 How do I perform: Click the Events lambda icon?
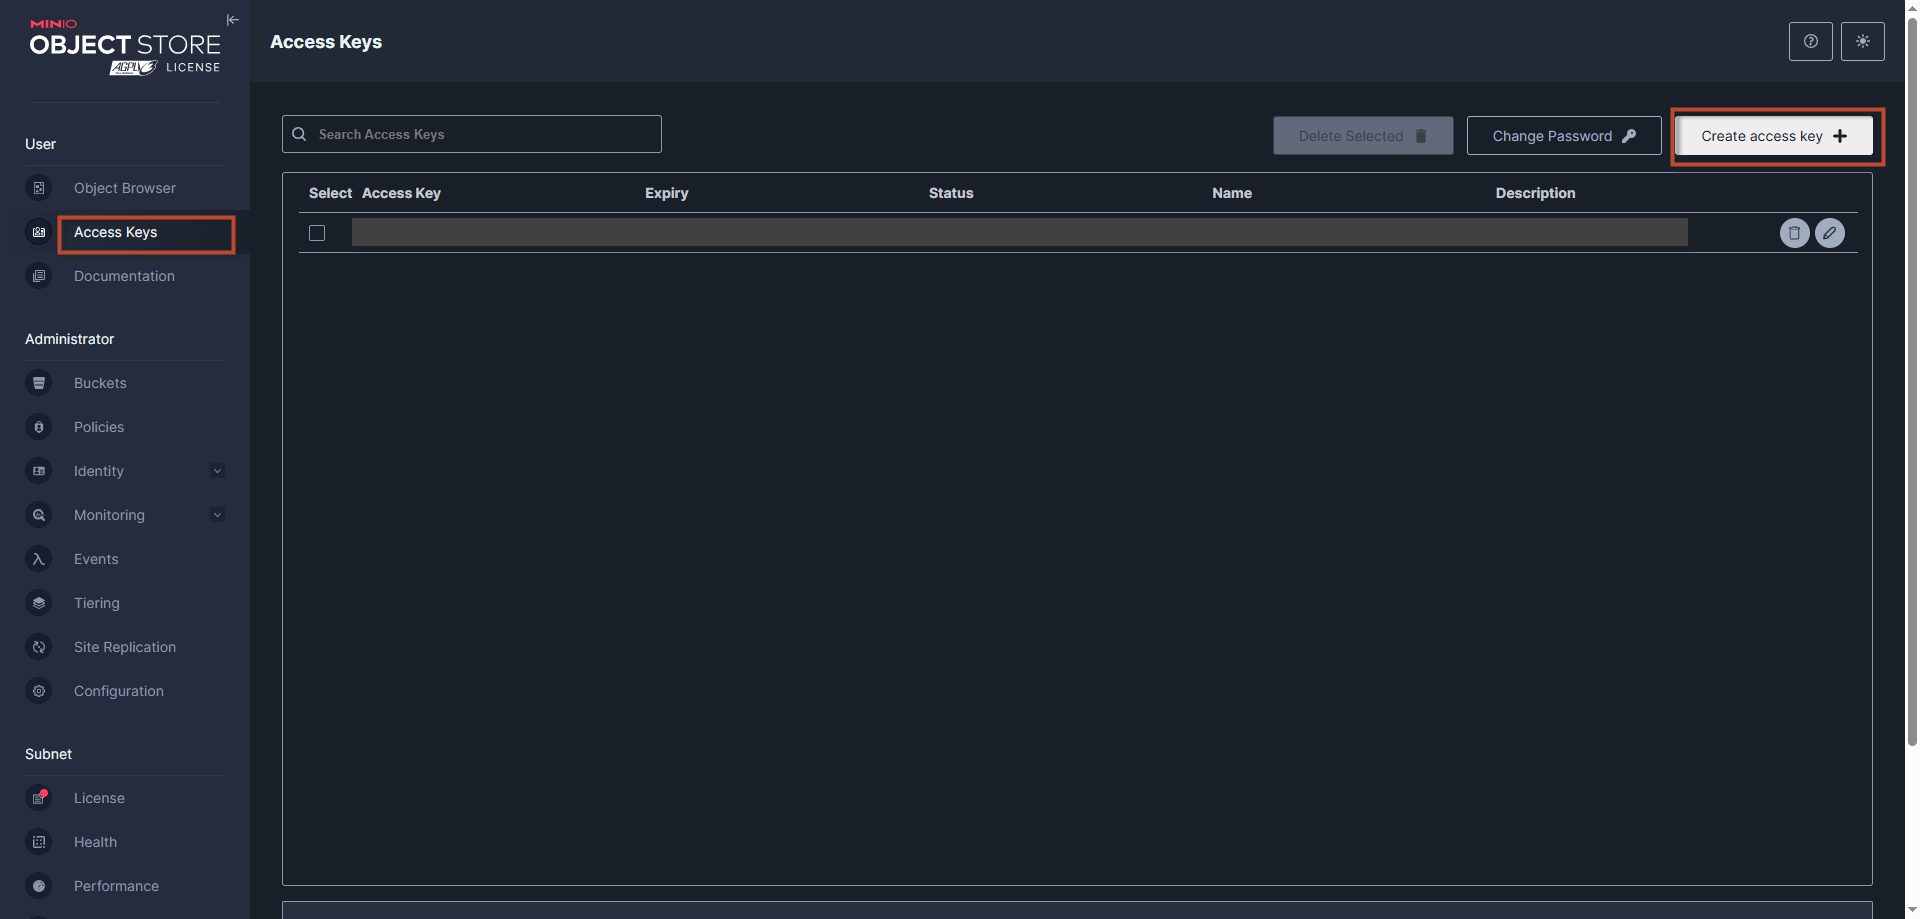point(39,559)
